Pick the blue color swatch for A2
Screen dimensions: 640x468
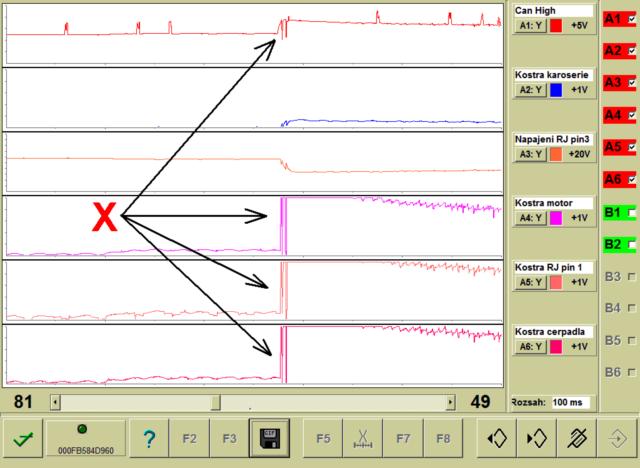[556, 90]
